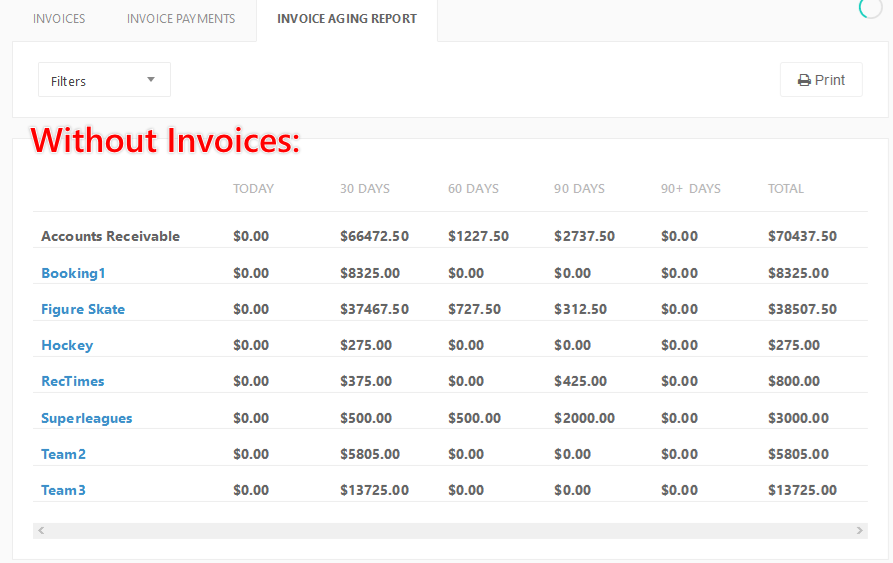Click the horizontal scrollbar right arrow
The image size is (893, 563).
859,531
